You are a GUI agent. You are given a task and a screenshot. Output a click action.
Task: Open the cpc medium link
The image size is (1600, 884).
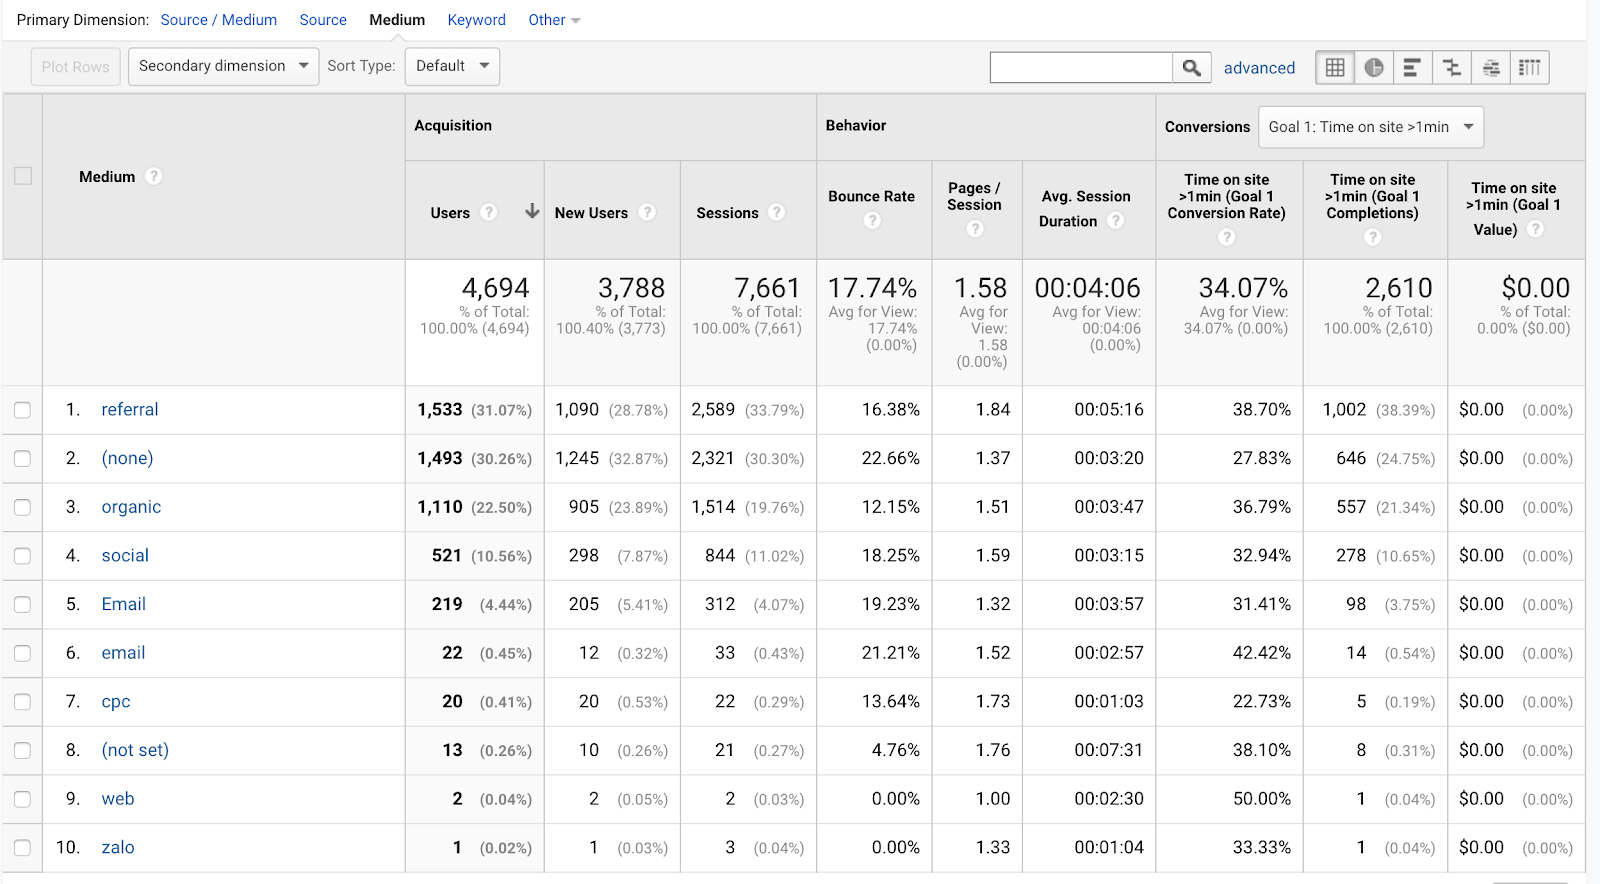(x=116, y=702)
